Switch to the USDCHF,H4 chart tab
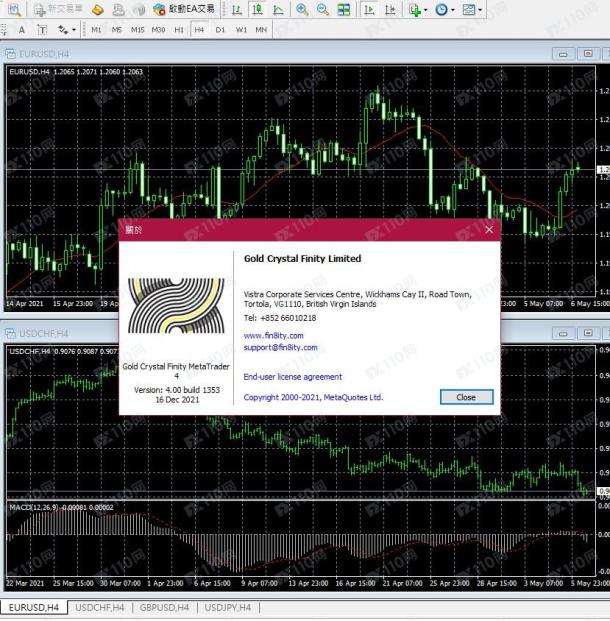This screenshot has width=610, height=621. point(99,608)
